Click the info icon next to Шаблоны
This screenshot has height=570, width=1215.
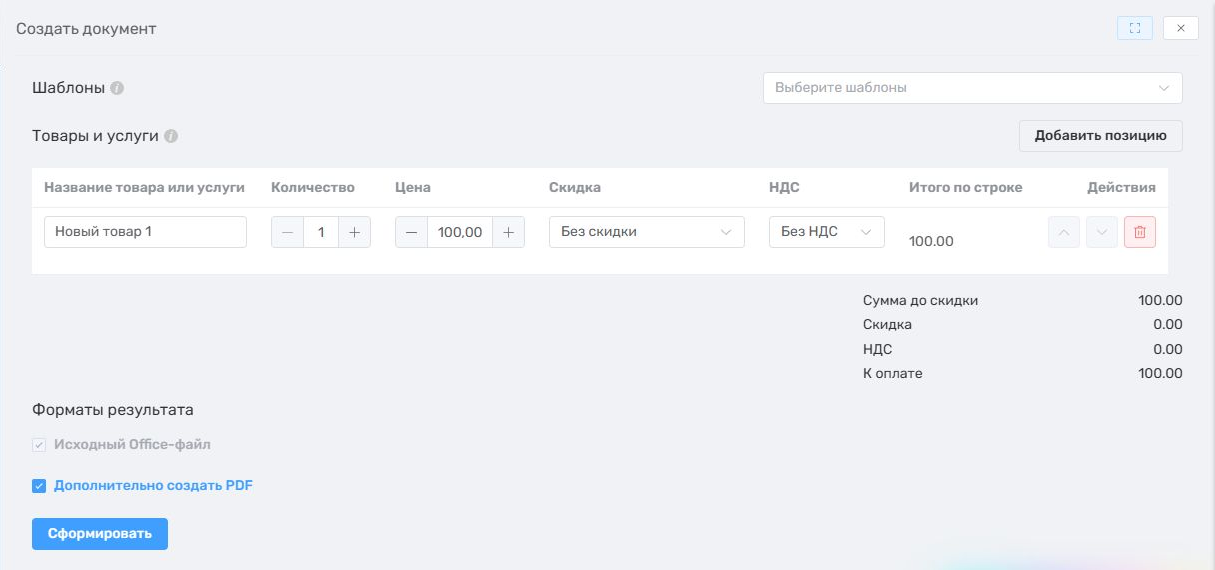pyautogui.click(x=117, y=88)
